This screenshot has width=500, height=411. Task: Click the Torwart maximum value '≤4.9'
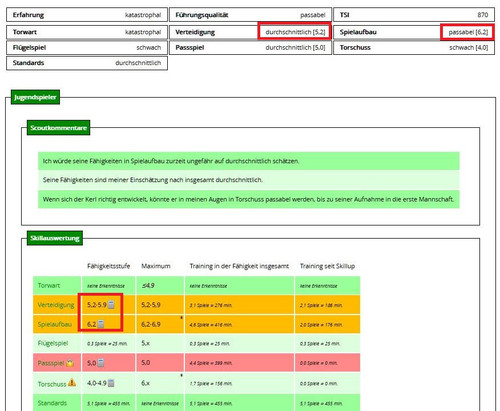click(x=148, y=285)
